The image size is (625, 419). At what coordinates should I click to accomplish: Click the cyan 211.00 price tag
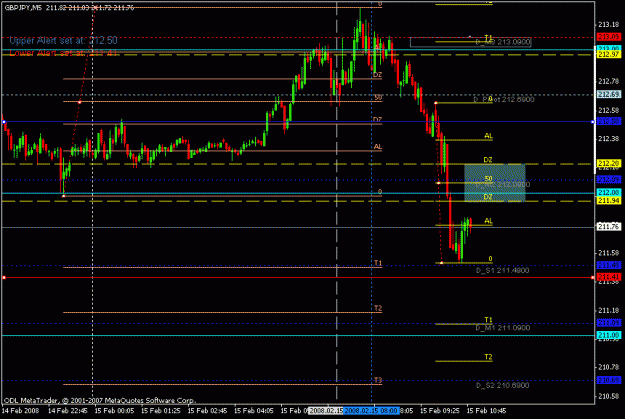coord(608,335)
